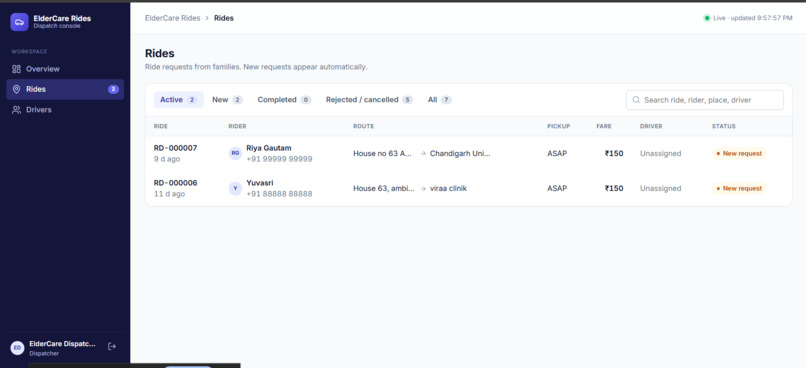
Task: Click rider name Riya Gautam
Action: (269, 148)
